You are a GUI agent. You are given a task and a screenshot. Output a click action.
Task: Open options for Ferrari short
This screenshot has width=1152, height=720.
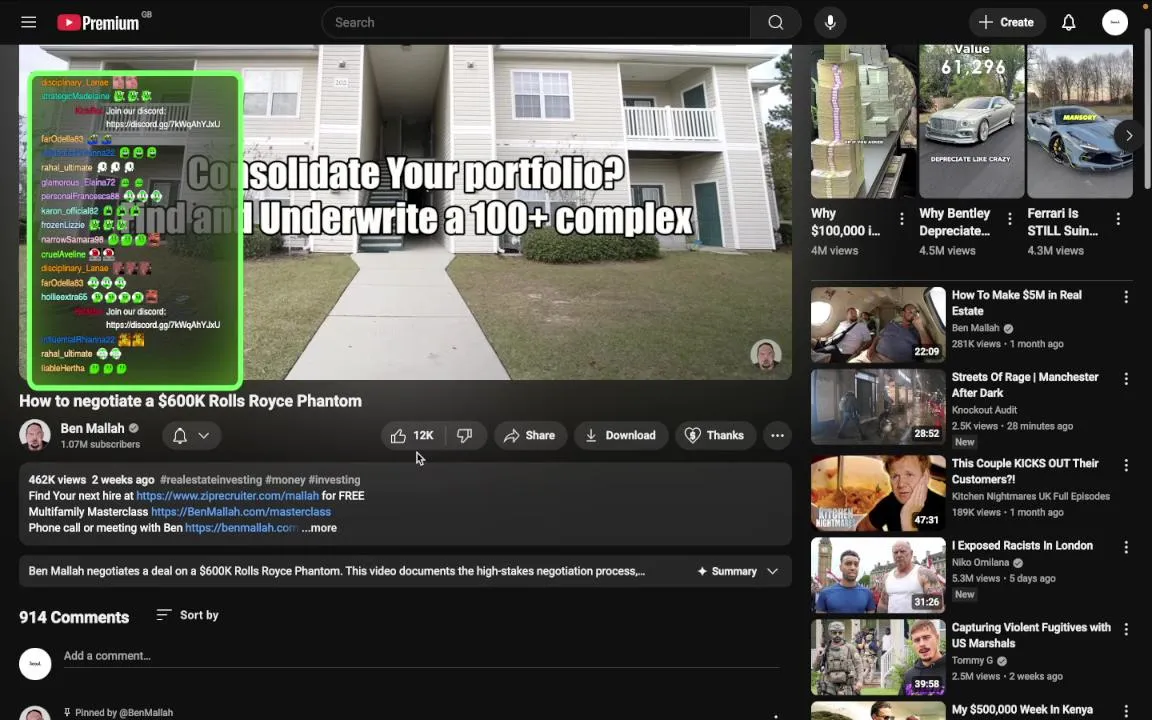click(x=1117, y=219)
